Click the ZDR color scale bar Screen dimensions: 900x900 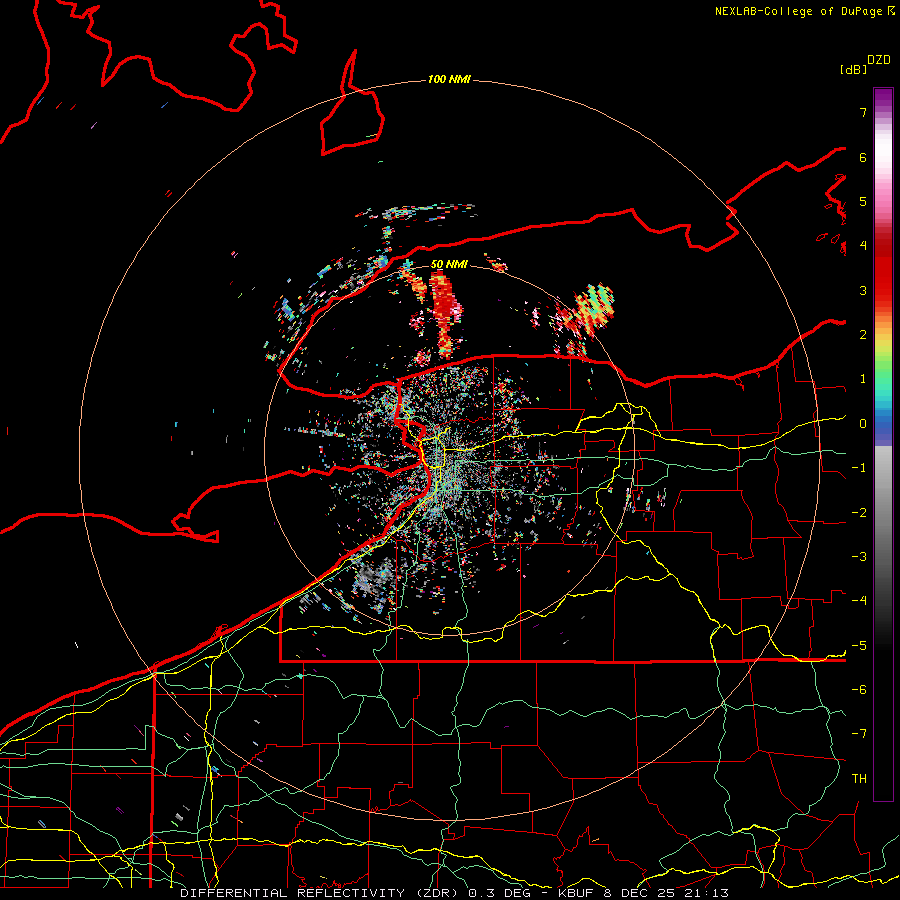coord(883,444)
